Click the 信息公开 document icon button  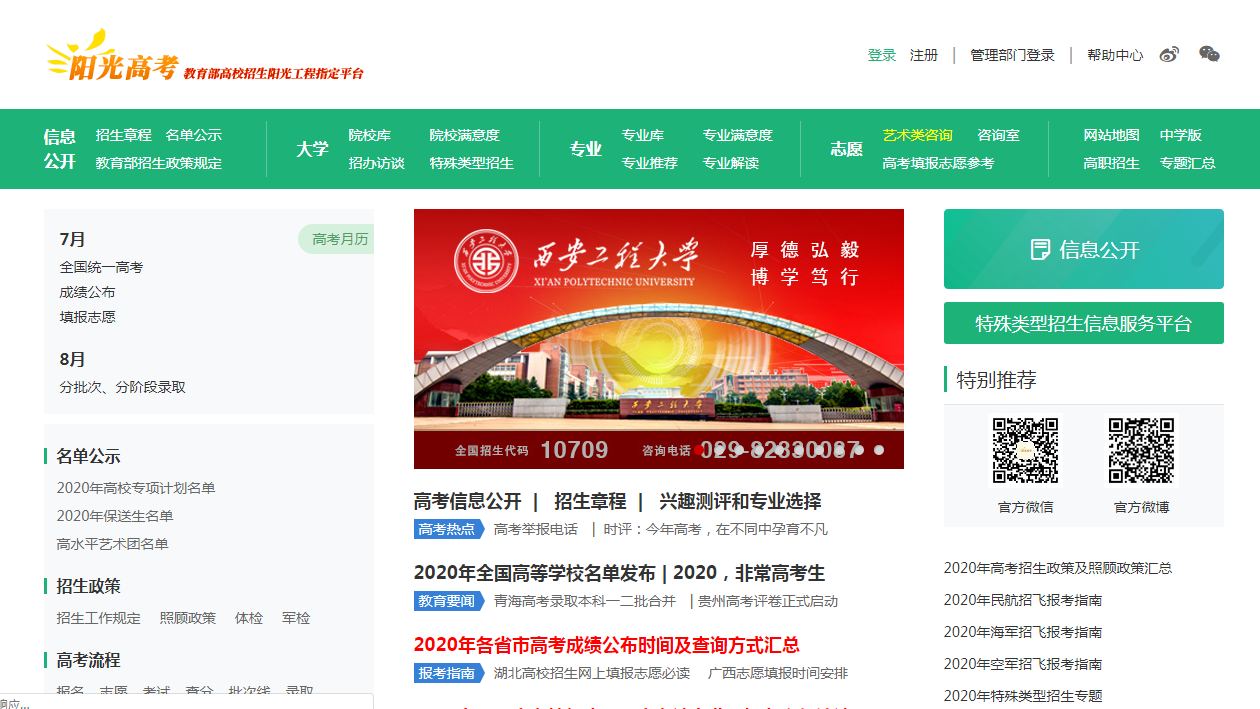coord(1084,249)
